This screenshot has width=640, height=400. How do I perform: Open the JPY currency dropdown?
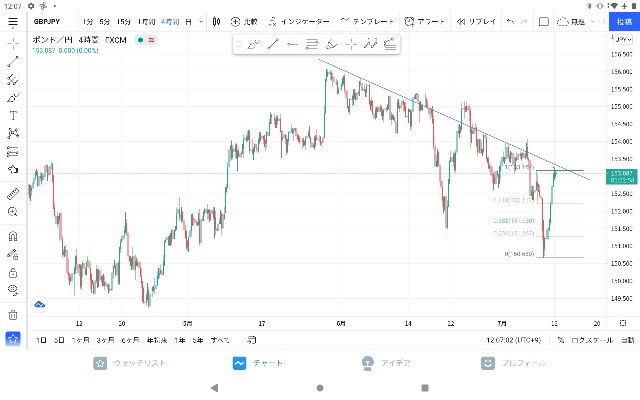click(623, 40)
